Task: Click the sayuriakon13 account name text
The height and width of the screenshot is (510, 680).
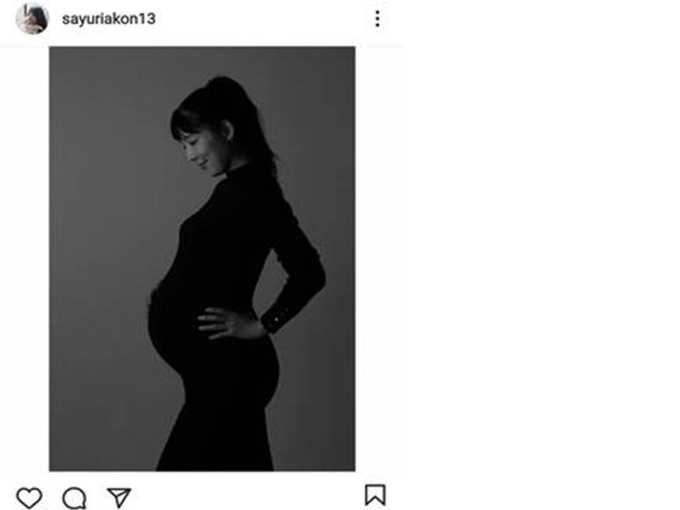Action: click(x=108, y=19)
